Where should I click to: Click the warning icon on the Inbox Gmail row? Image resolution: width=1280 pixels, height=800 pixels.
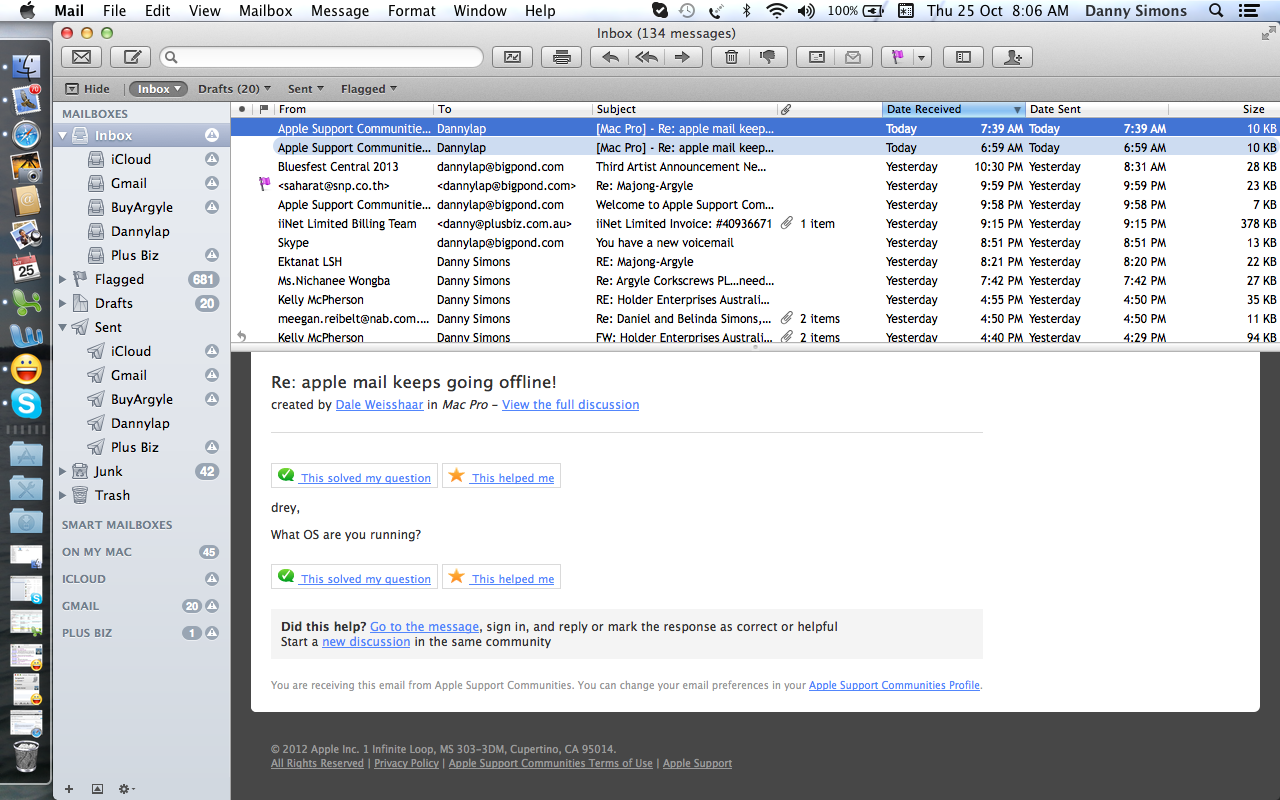(x=212, y=183)
